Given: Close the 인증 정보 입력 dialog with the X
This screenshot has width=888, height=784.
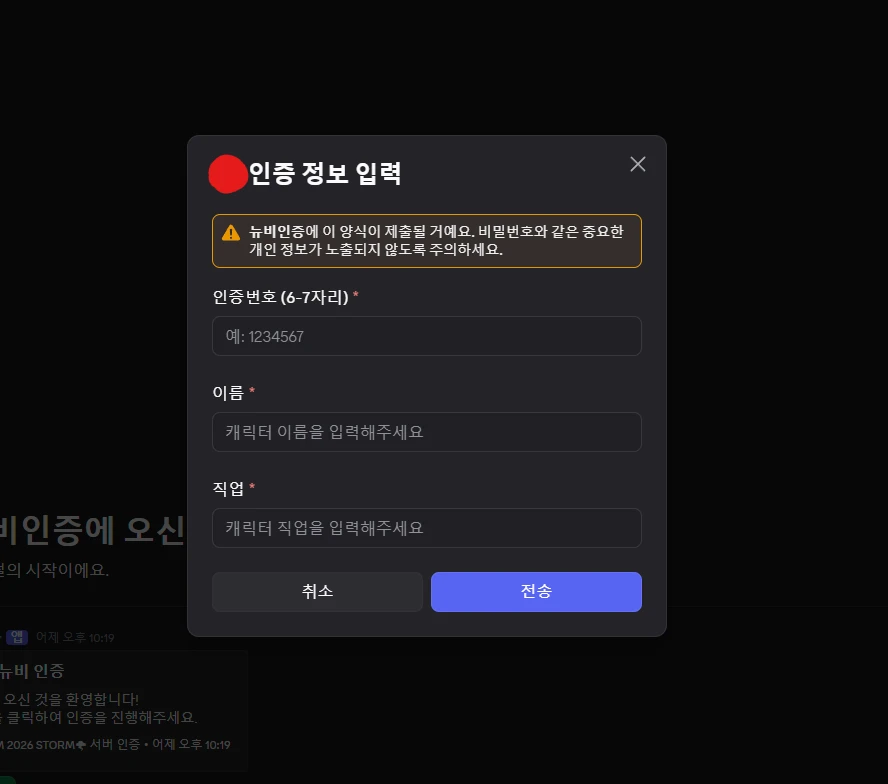Looking at the screenshot, I should 637,163.
